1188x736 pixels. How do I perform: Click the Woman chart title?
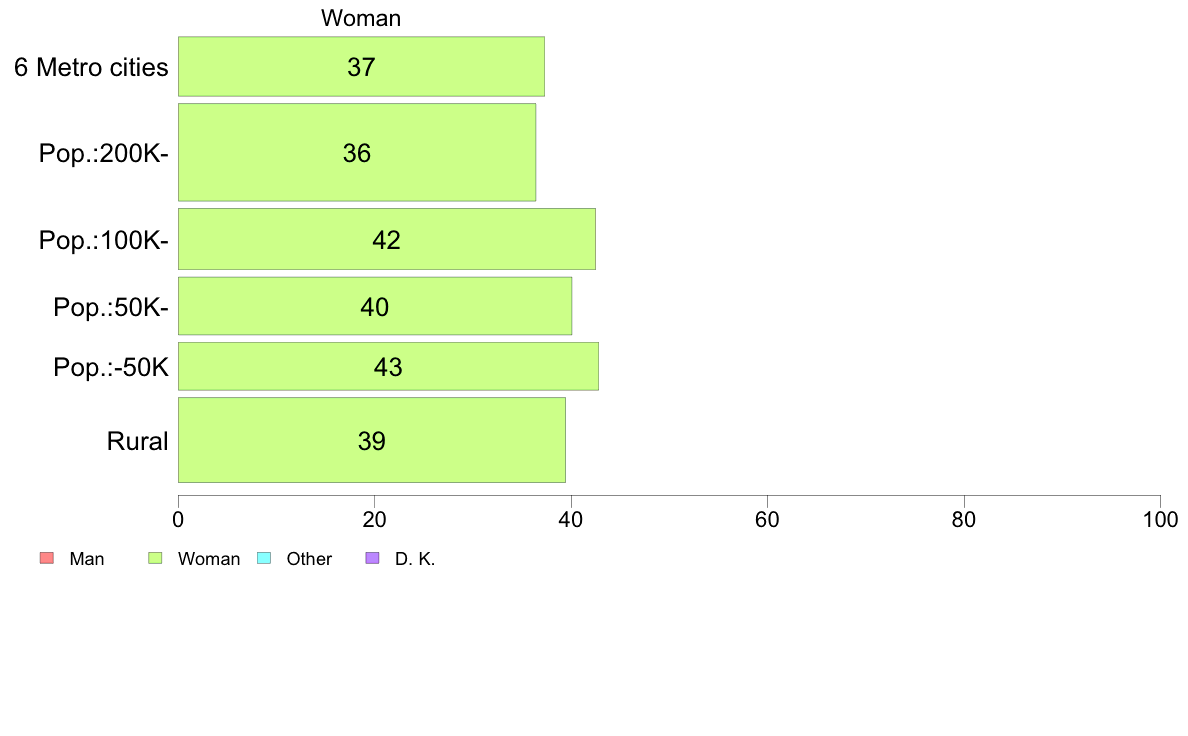[361, 18]
